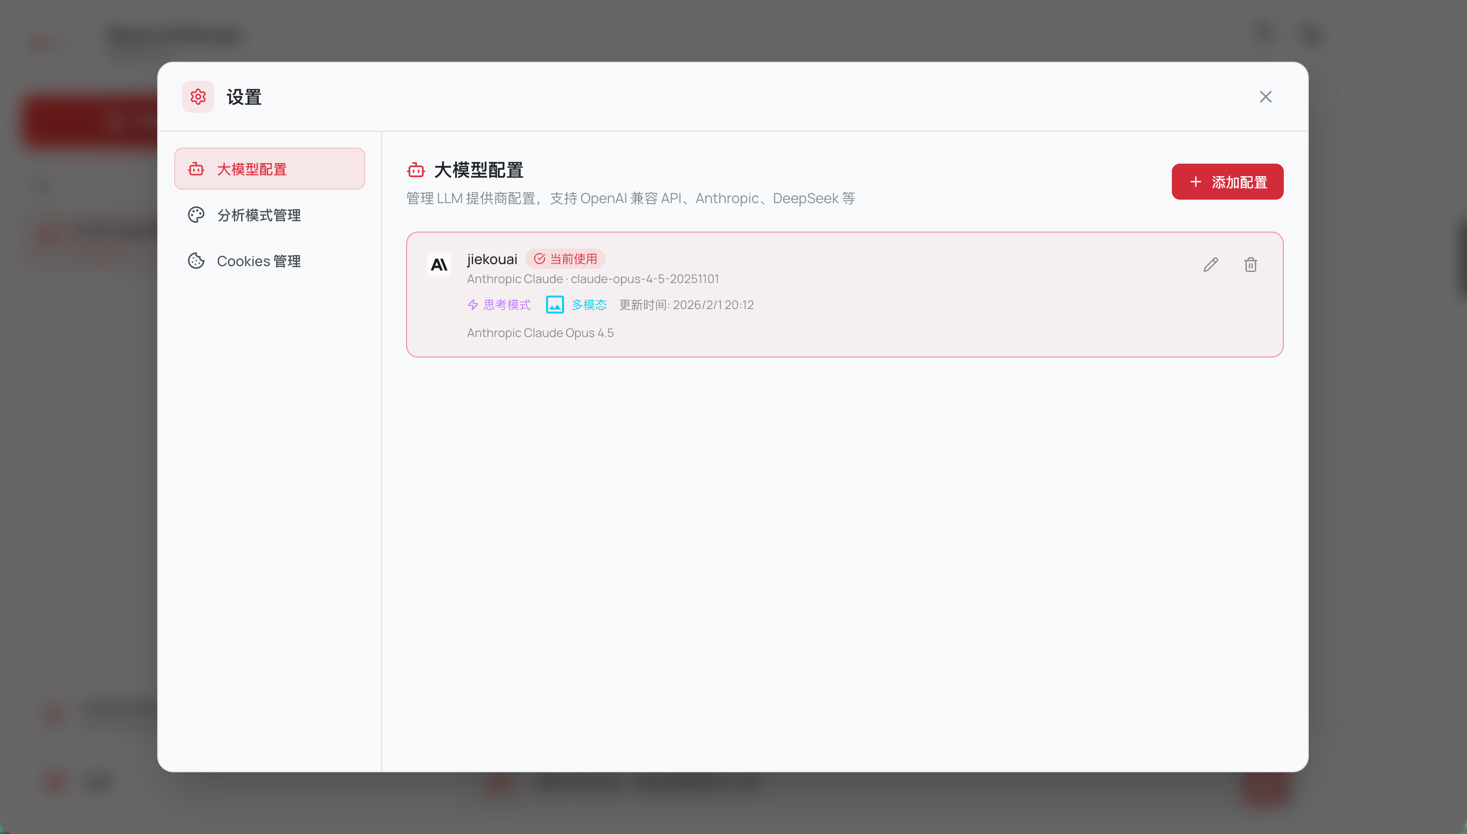1467x834 pixels.
Task: Click the 添加配置 button
Action: [1227, 182]
